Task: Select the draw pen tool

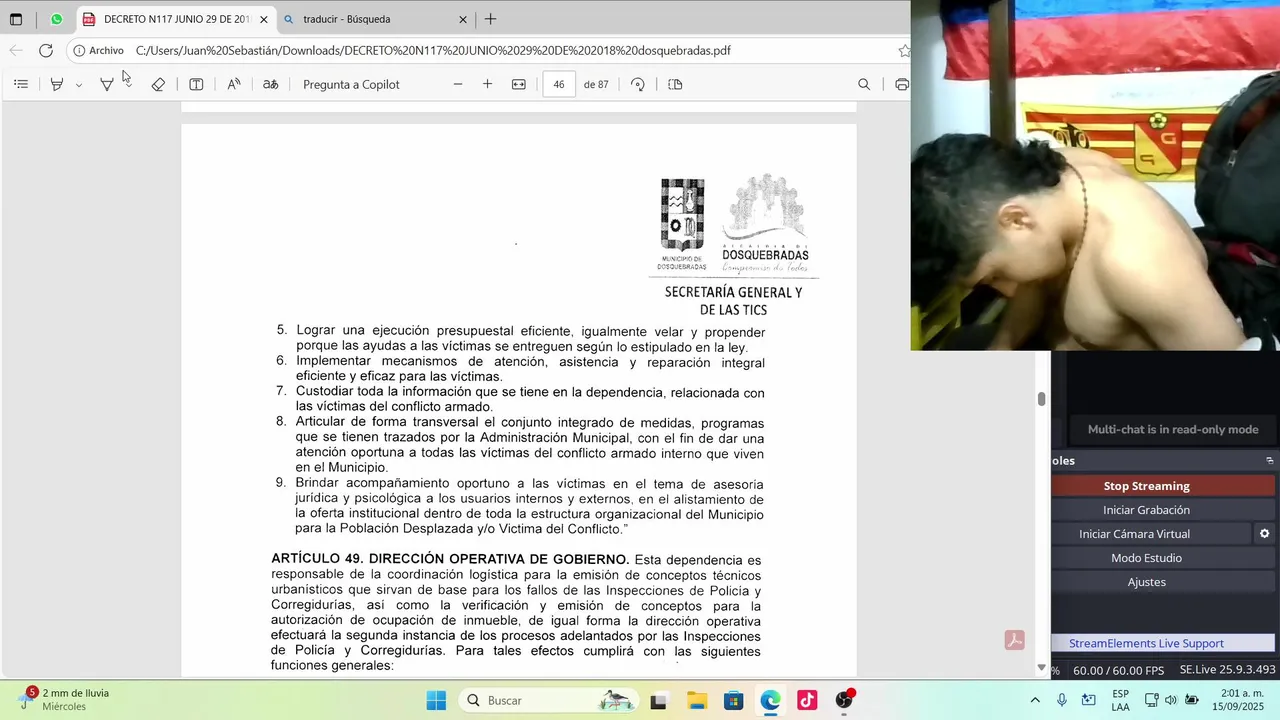Action: (x=107, y=84)
